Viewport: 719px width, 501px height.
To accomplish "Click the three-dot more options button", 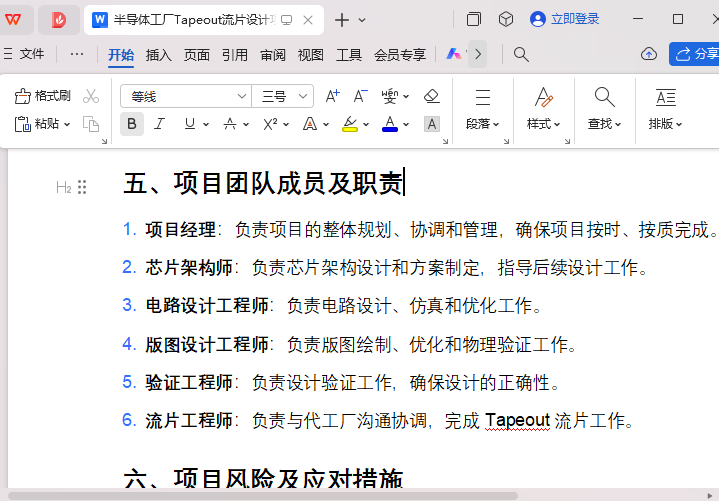I will (77, 54).
